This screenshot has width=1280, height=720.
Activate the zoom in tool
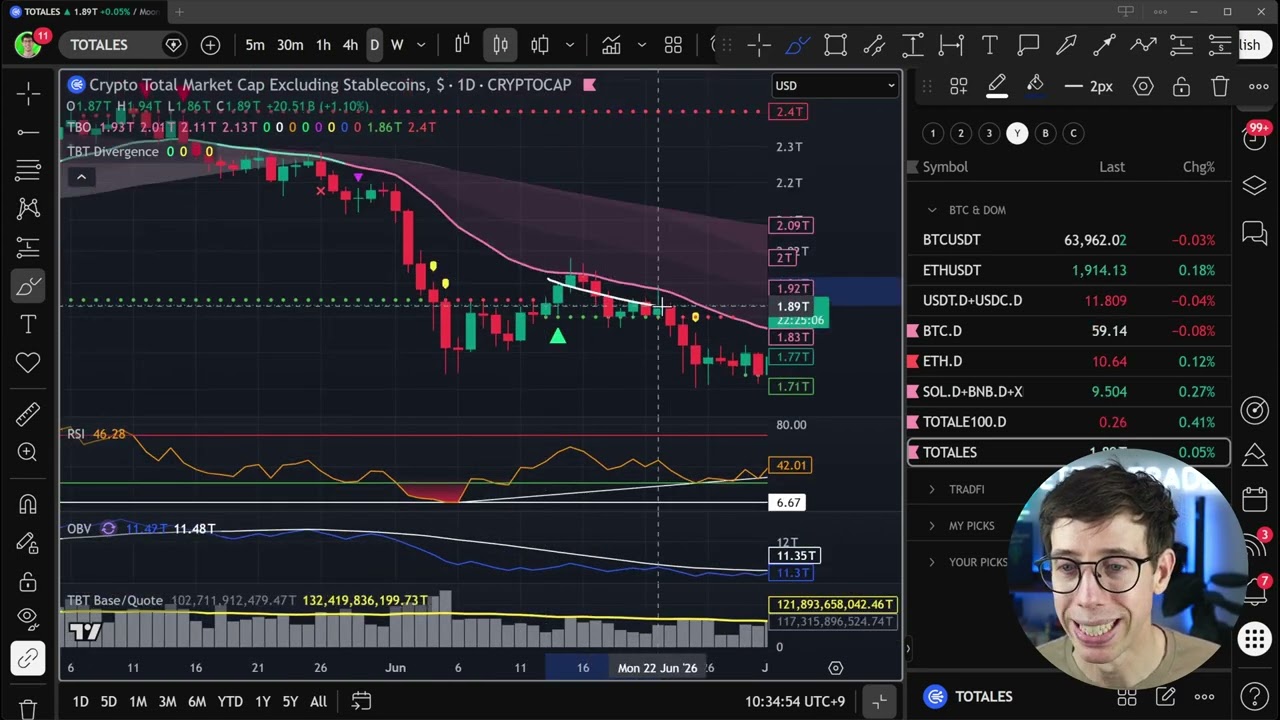(28, 452)
